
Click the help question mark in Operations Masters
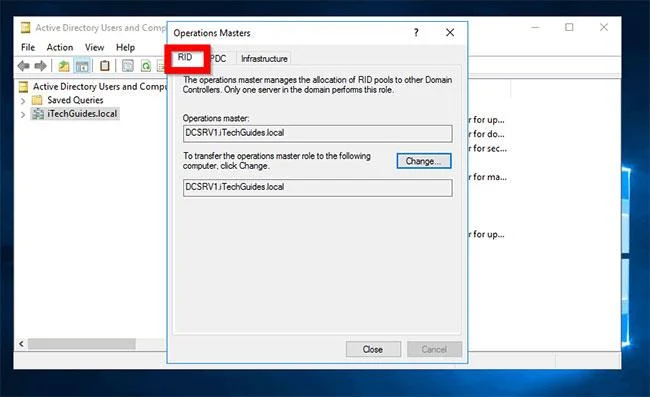[x=416, y=33]
